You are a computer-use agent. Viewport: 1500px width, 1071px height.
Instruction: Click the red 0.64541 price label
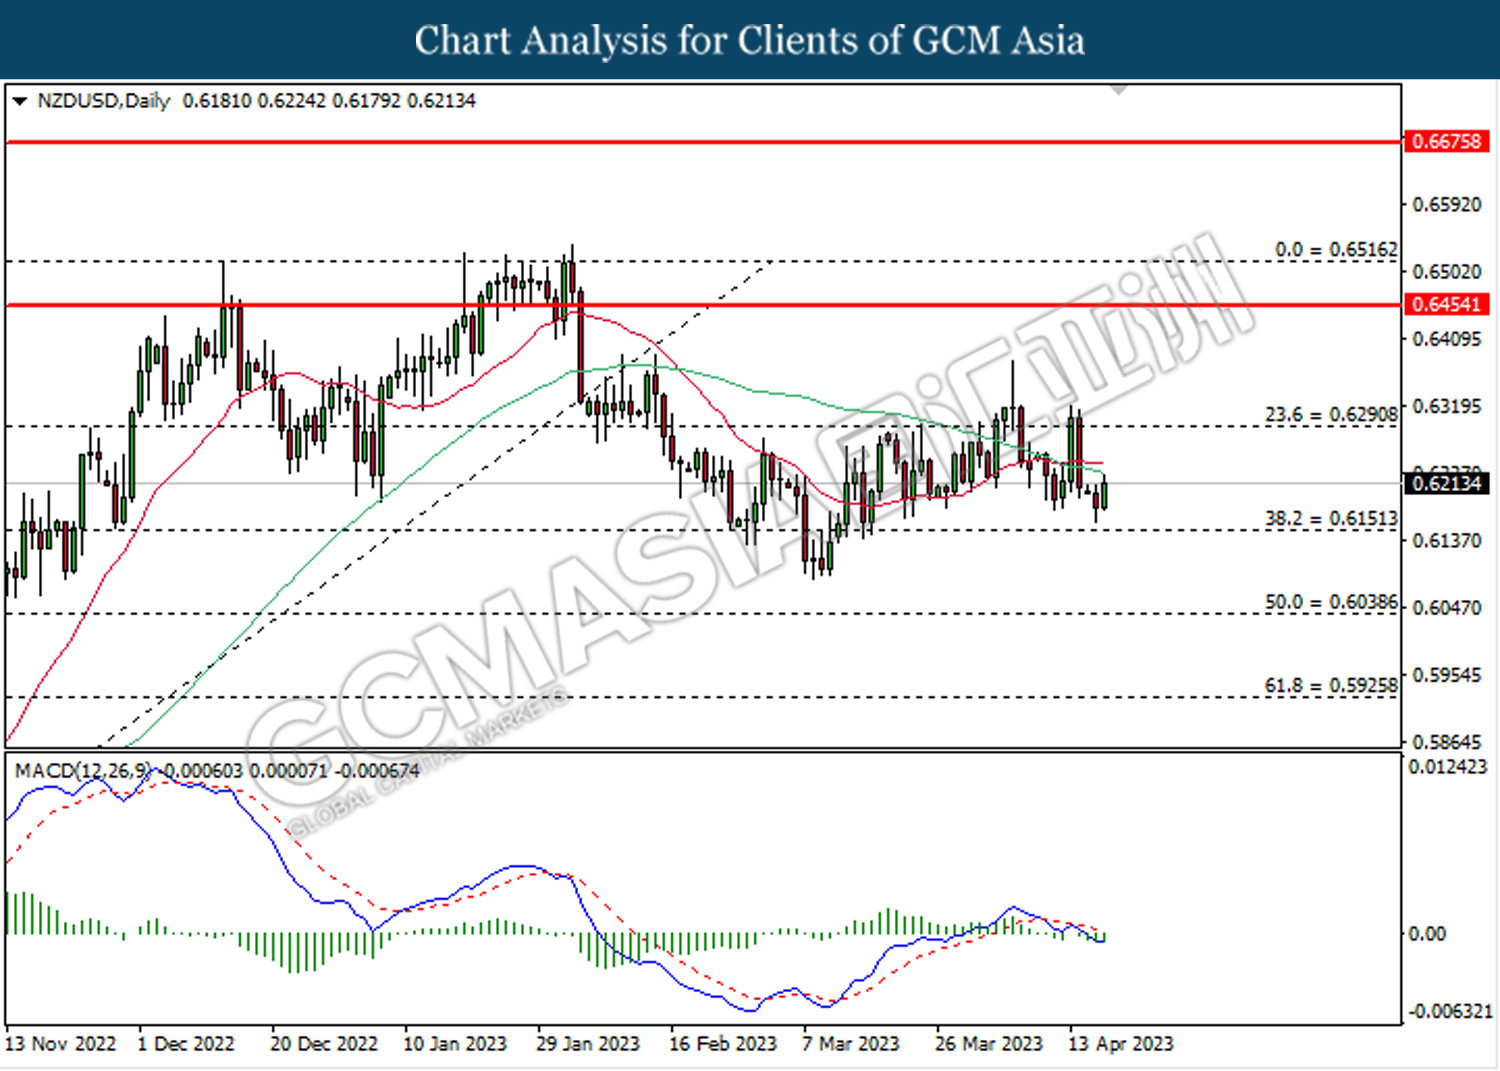1446,304
